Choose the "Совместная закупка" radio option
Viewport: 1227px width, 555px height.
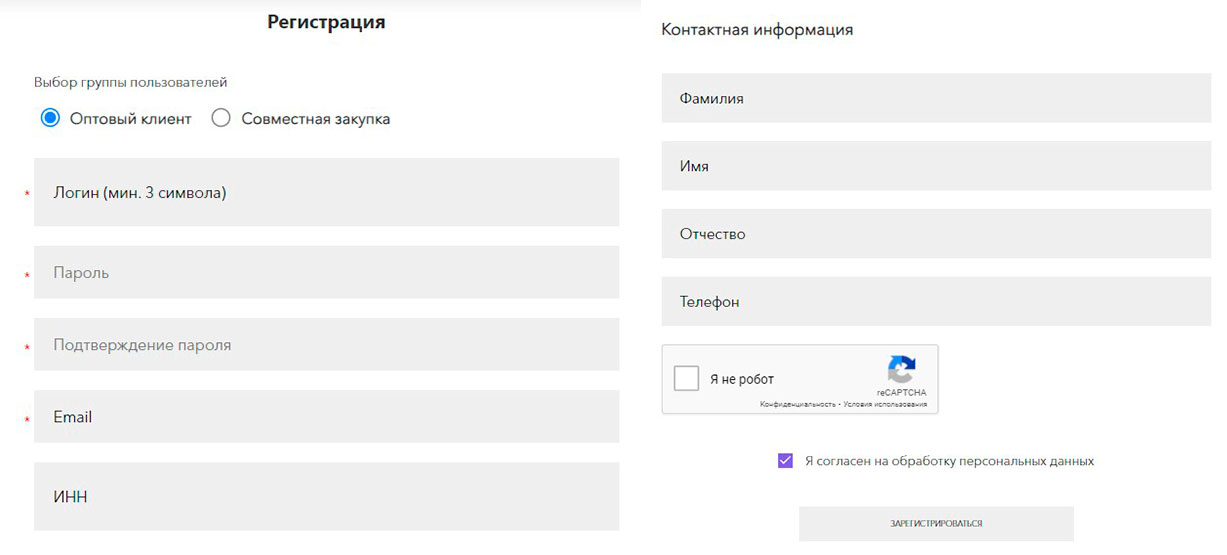[222, 118]
